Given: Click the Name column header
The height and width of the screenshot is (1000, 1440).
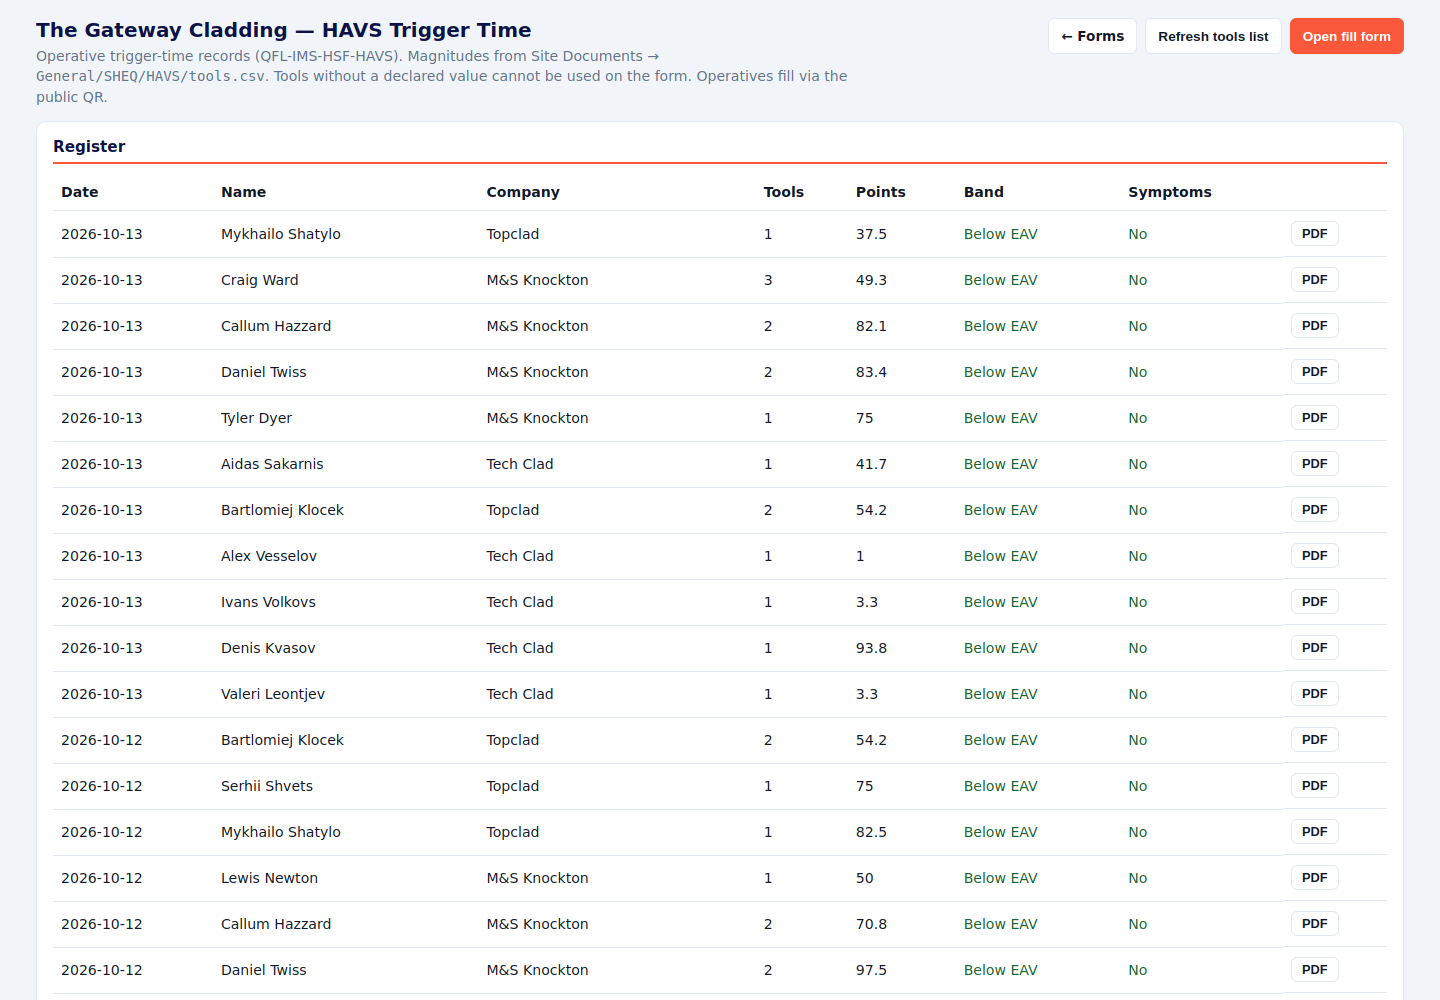Looking at the screenshot, I should coord(243,192).
